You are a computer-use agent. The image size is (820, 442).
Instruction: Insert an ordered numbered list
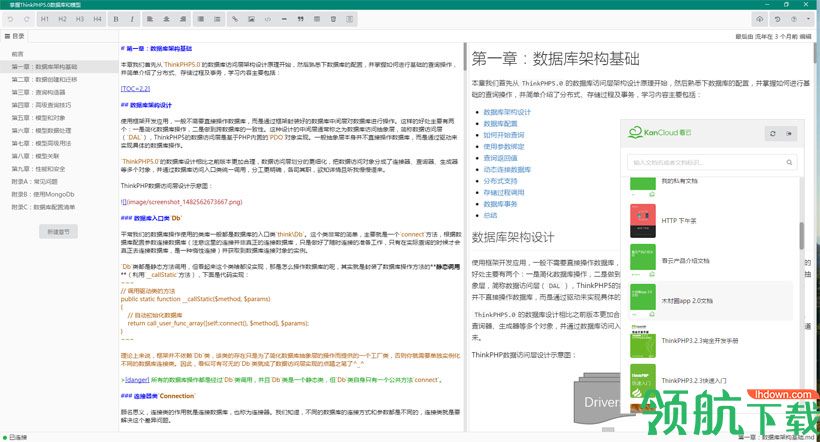(x=217, y=19)
